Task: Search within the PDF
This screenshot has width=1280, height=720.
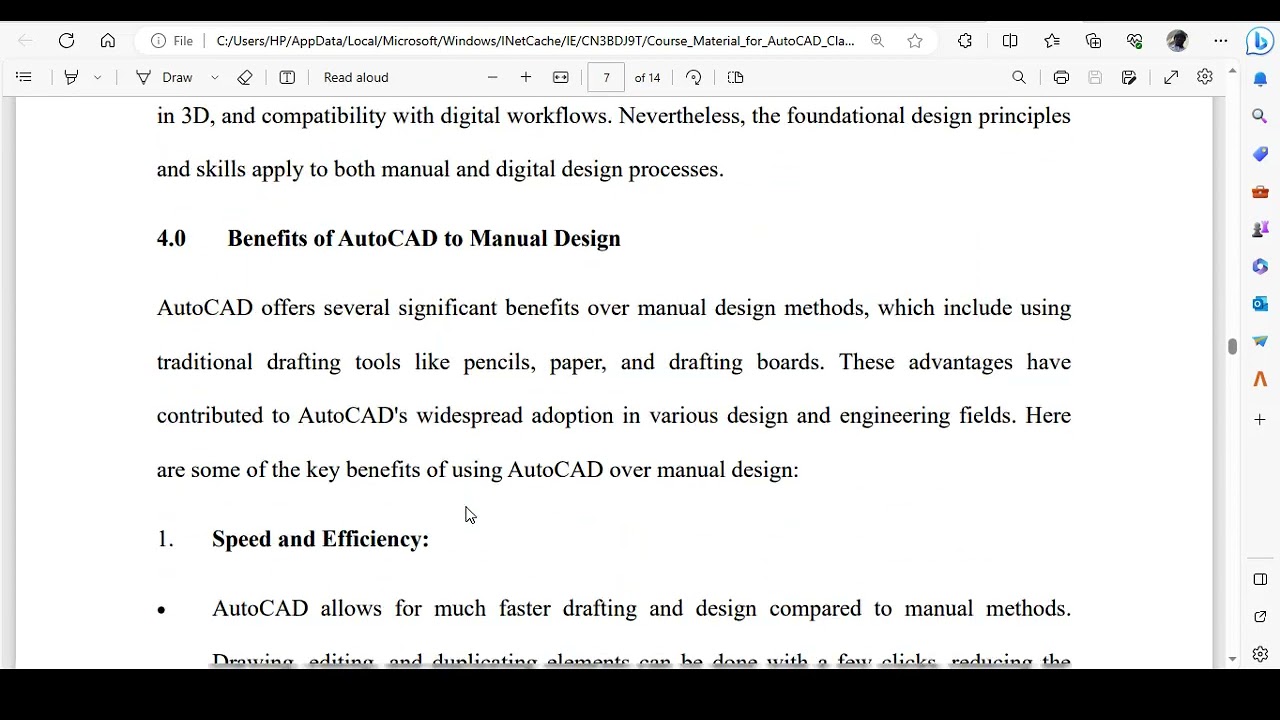Action: (x=1019, y=77)
